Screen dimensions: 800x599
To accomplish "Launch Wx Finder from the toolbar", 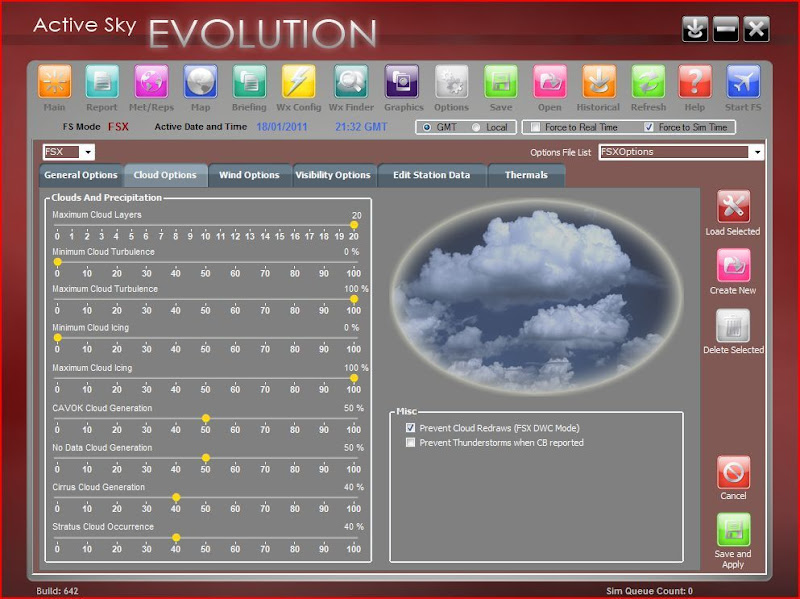I will [350, 82].
